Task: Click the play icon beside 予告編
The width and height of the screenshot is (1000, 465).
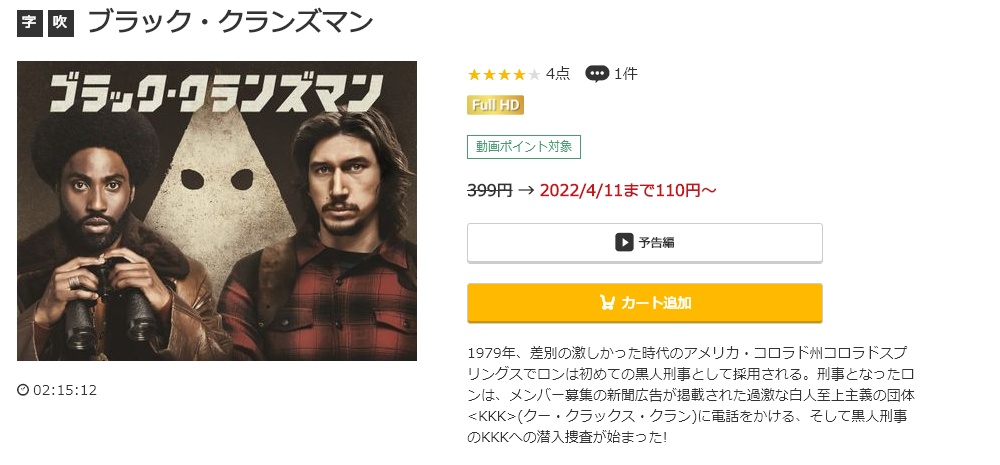Action: [624, 242]
